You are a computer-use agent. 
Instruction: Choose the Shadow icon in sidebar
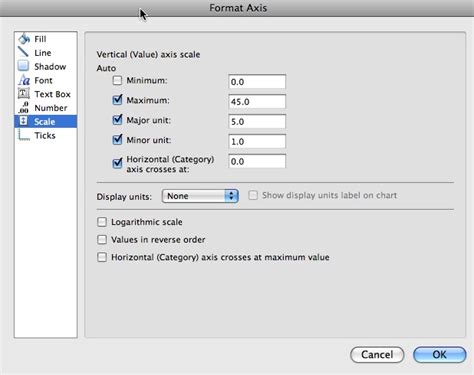23,66
